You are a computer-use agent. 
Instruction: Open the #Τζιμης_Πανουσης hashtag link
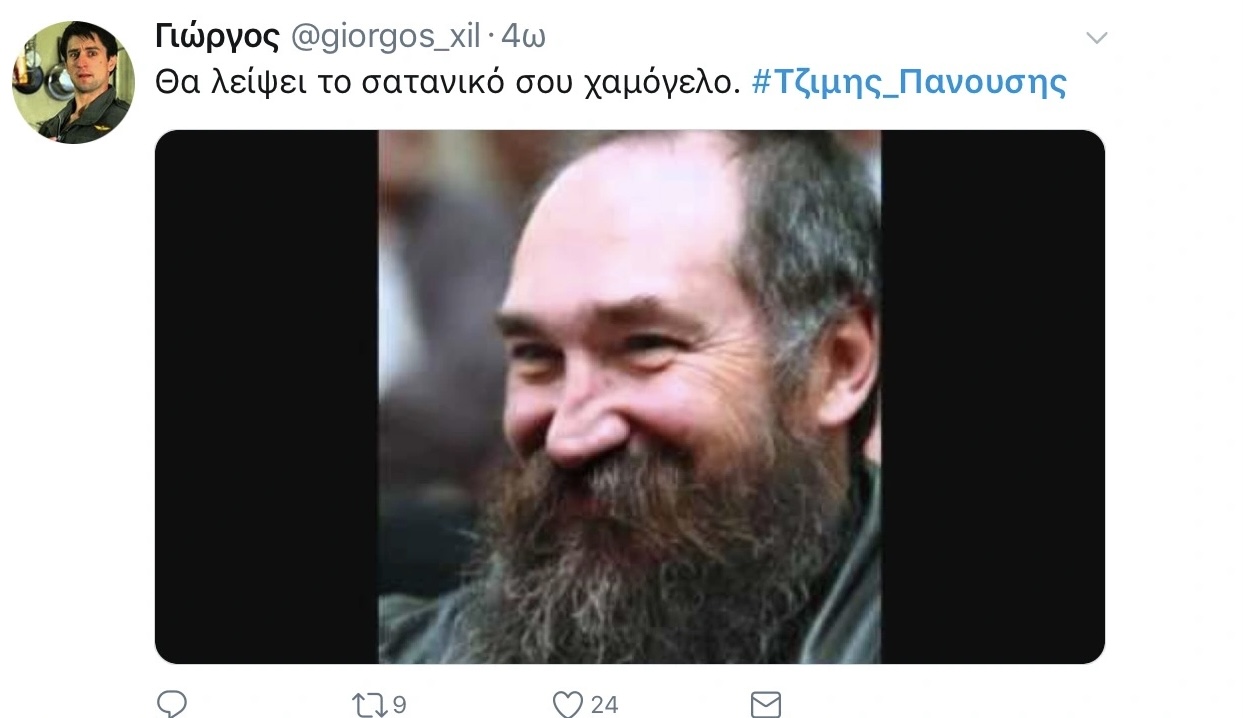(x=908, y=83)
